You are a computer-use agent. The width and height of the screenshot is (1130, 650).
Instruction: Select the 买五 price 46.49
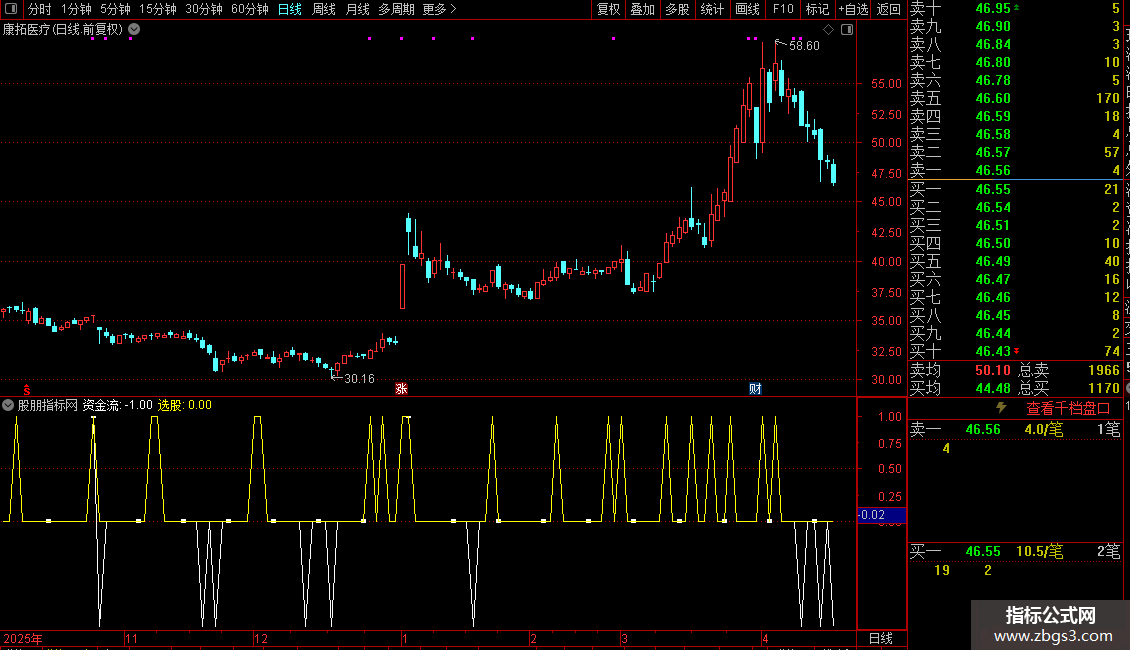(993, 261)
